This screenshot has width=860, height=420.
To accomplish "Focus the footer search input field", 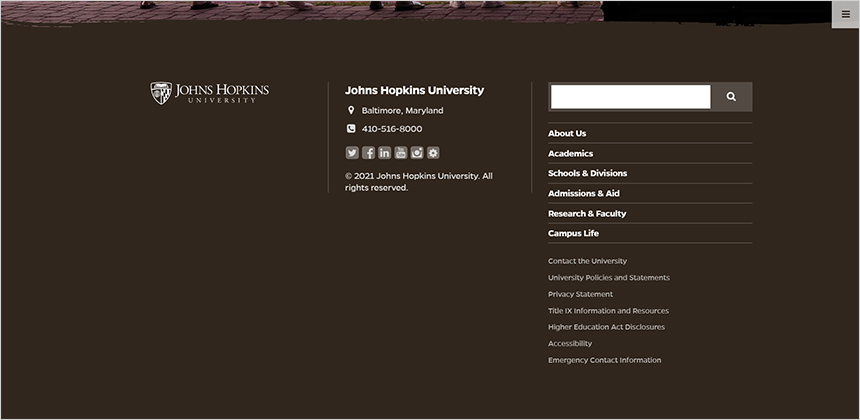I will [631, 97].
